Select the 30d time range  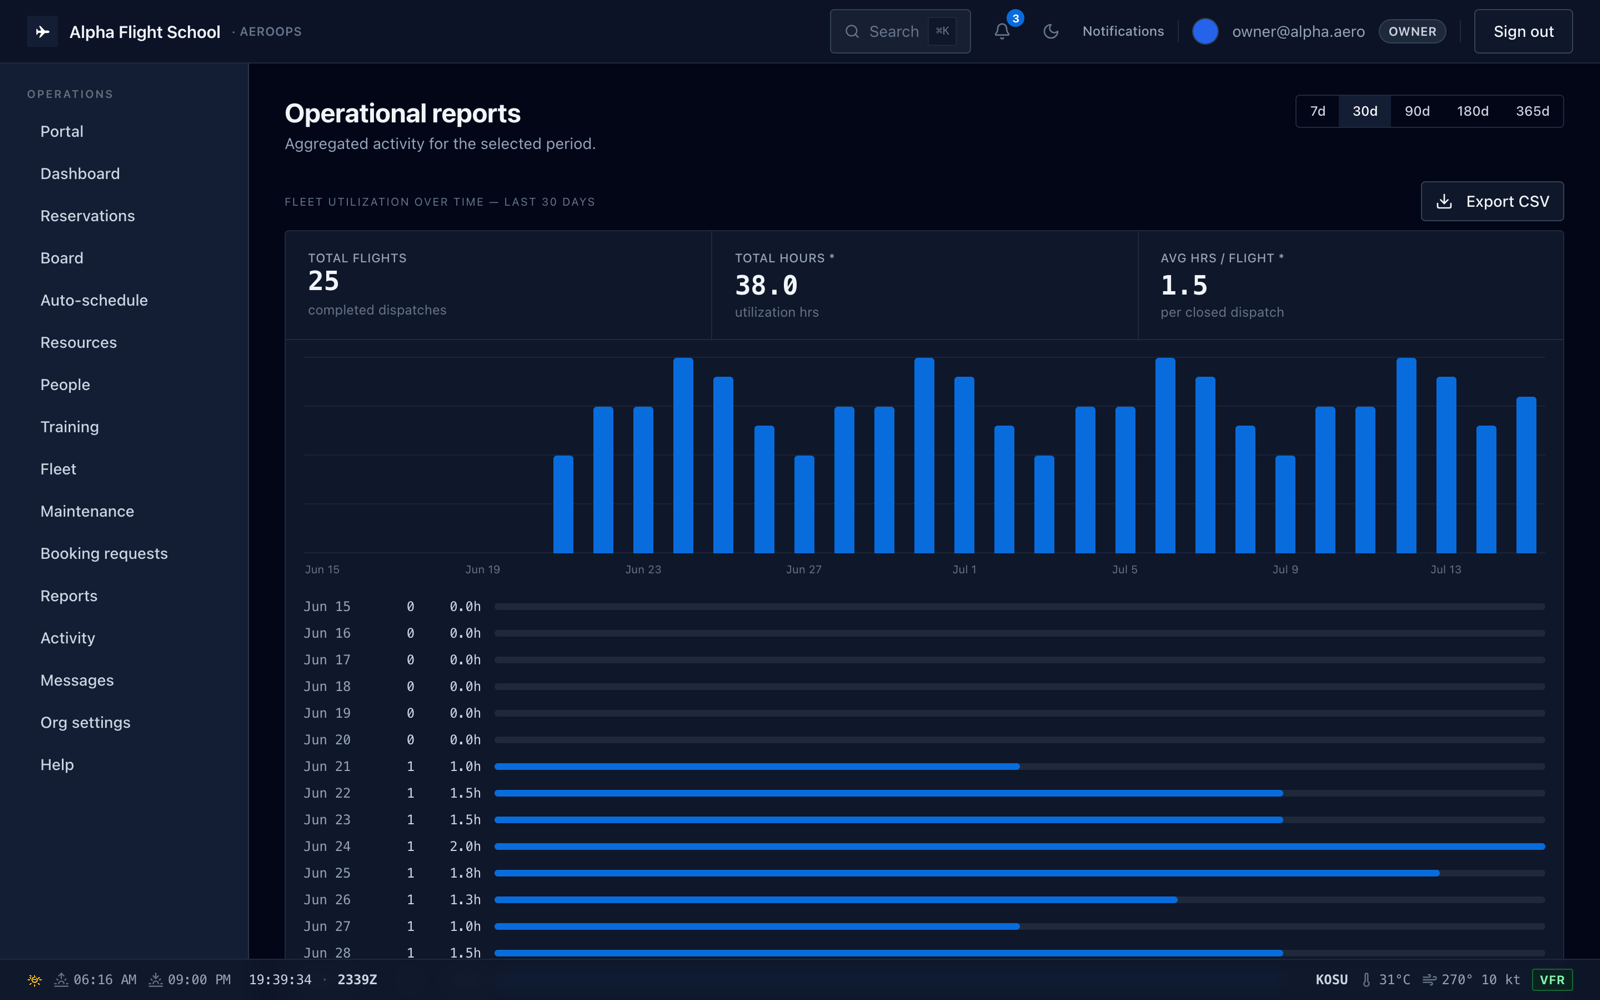[1365, 111]
